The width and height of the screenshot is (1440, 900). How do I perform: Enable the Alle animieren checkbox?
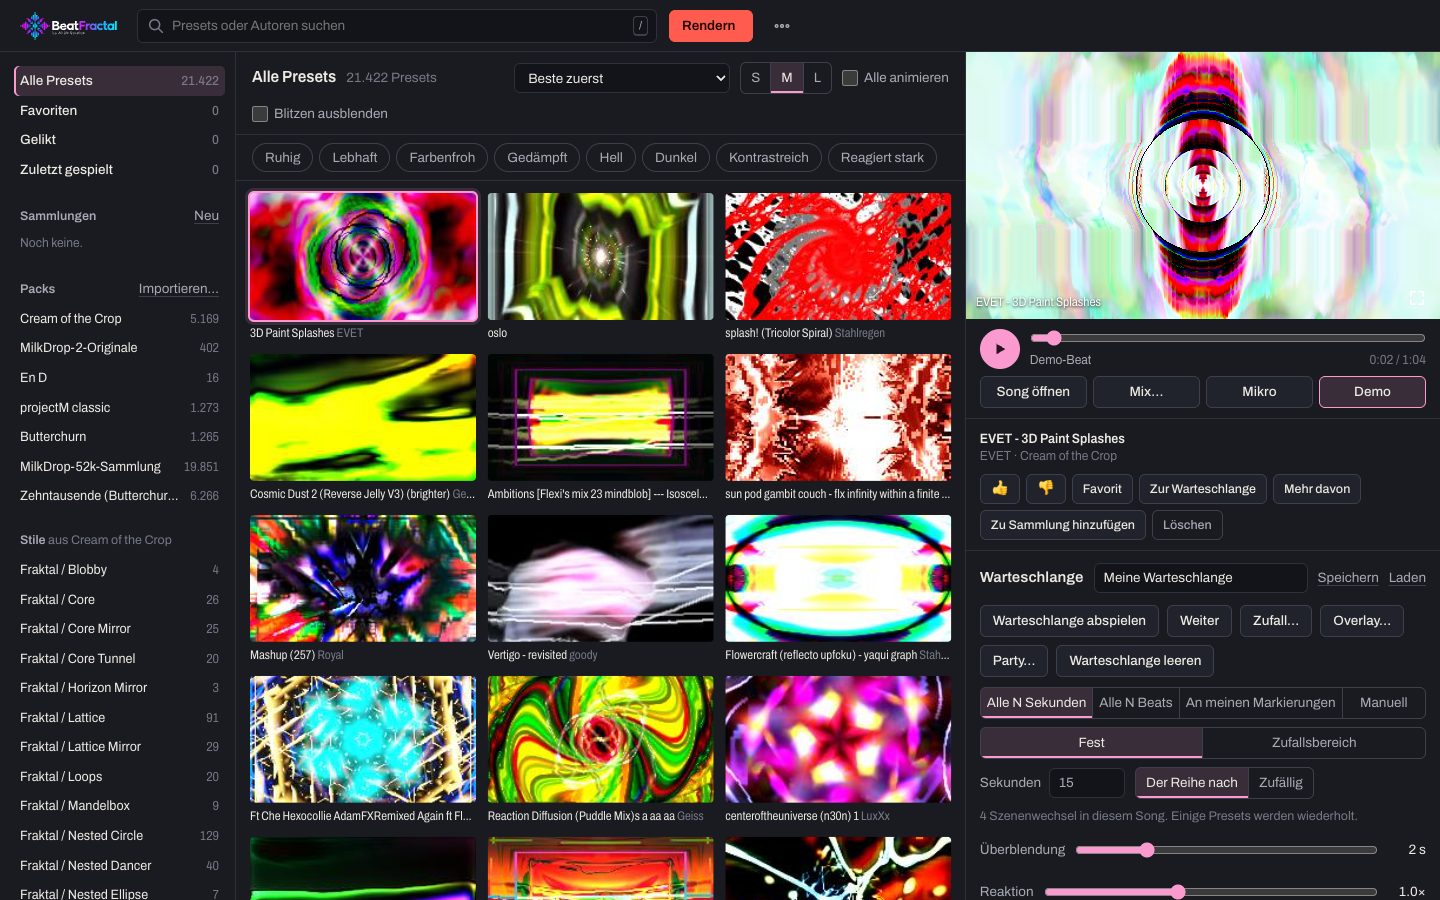[850, 78]
